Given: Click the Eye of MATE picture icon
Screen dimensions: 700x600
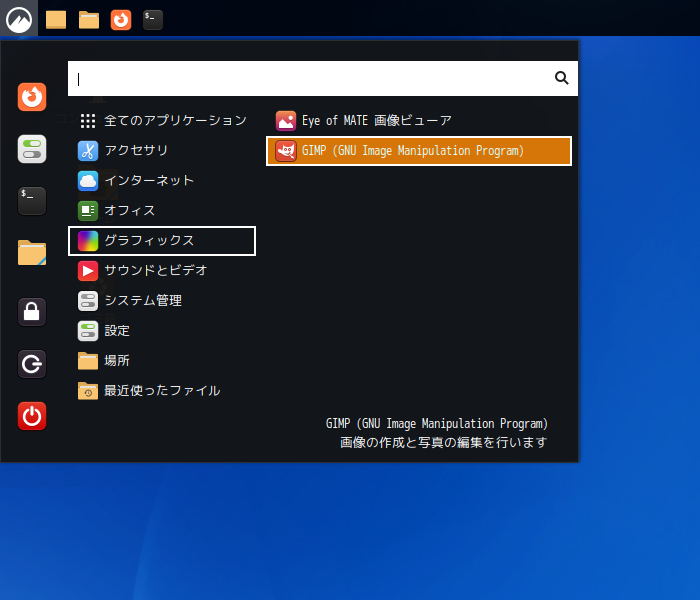Looking at the screenshot, I should [x=286, y=121].
